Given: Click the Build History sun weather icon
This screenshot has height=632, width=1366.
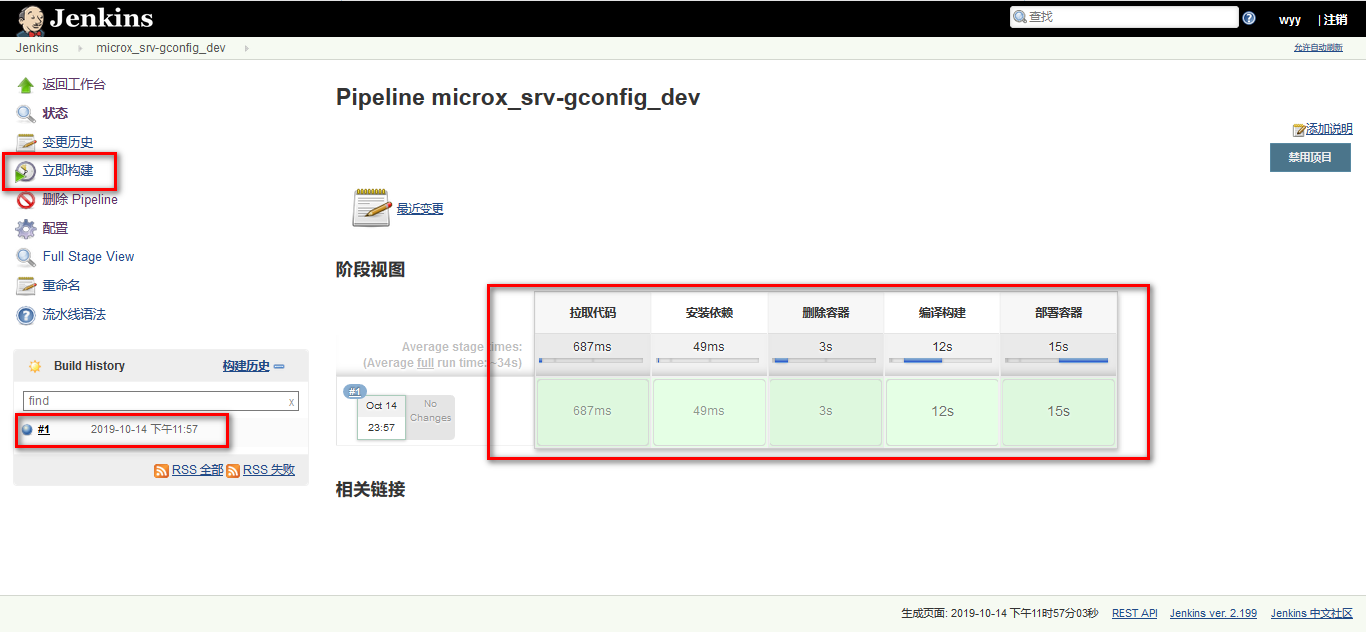Looking at the screenshot, I should (x=35, y=366).
